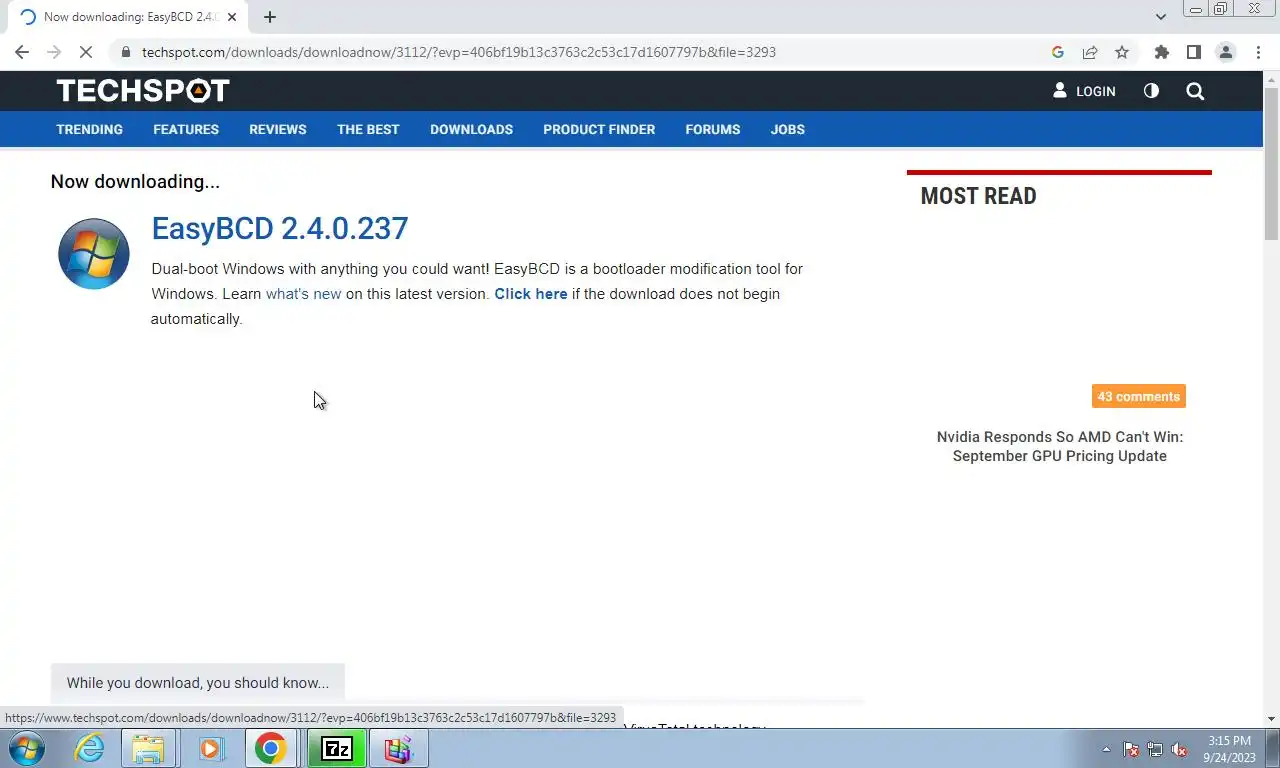Open the REVIEWS menu item
Screen dimensions: 1280x768
tap(278, 129)
